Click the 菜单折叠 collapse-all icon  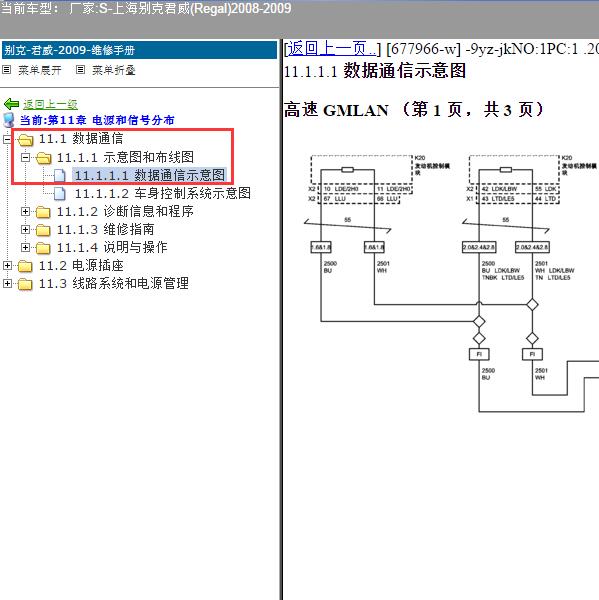[x=80, y=70]
